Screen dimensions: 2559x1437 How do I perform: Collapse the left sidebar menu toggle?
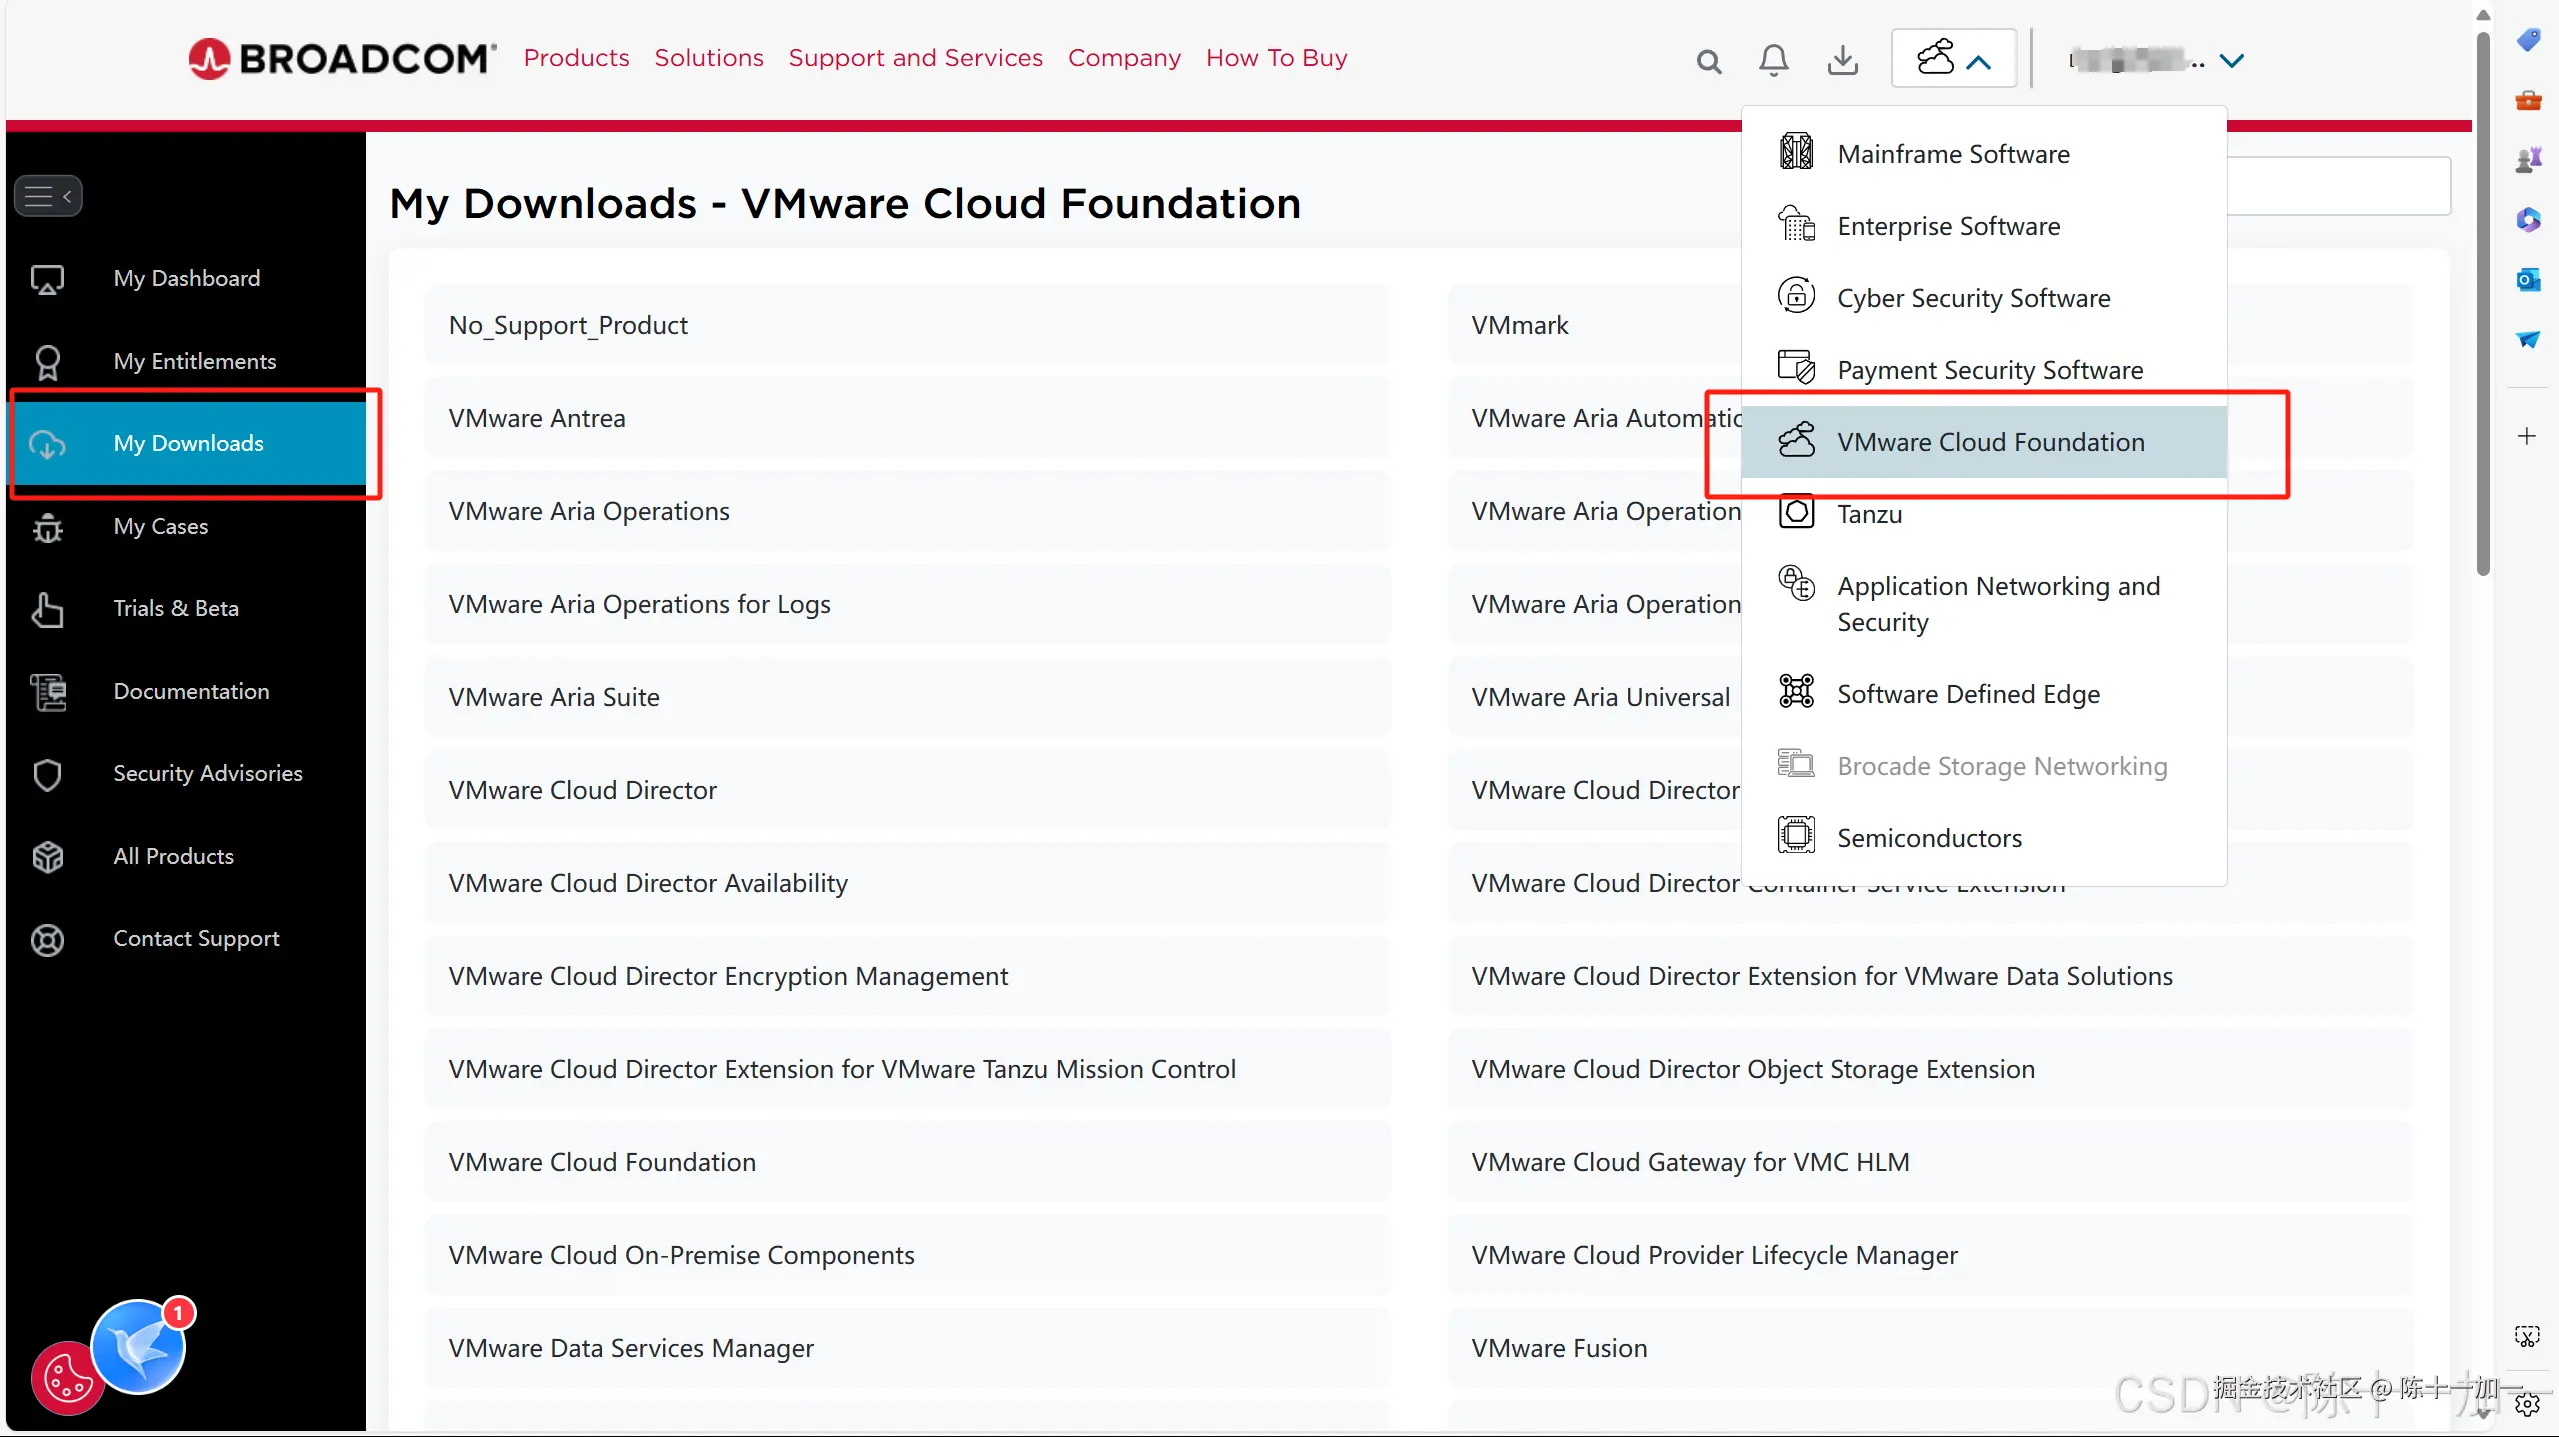point(47,196)
